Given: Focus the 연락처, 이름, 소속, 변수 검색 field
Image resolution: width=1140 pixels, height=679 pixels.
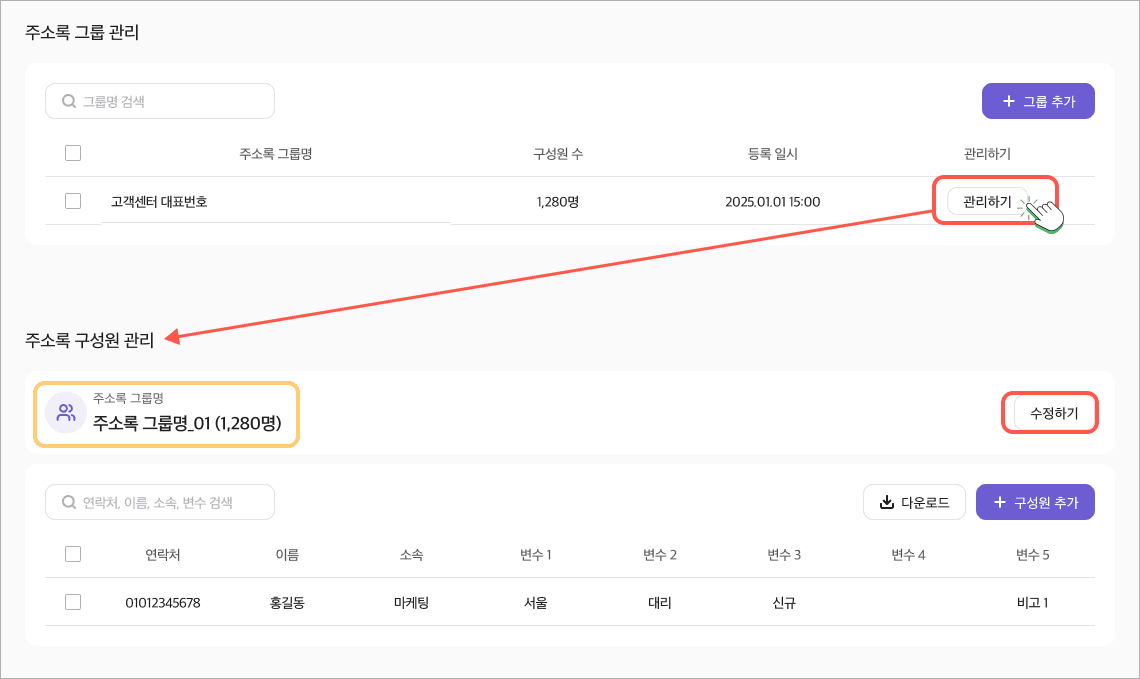Looking at the screenshot, I should [160, 502].
